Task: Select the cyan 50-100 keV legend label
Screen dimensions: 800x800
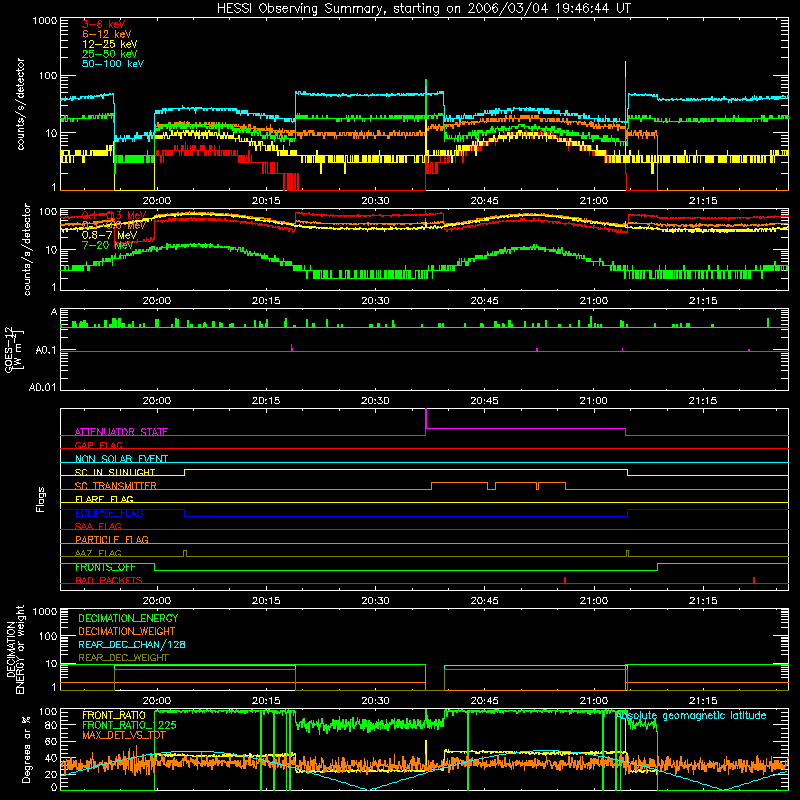Action: point(112,64)
